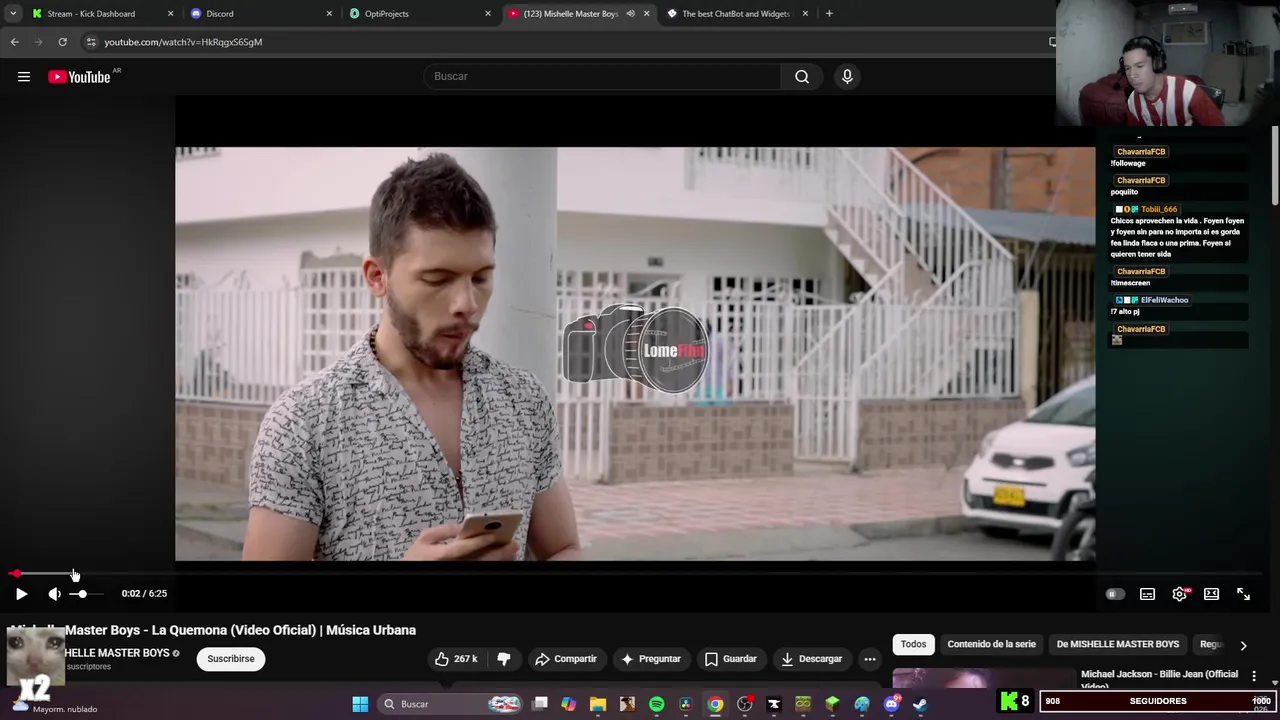This screenshot has width=1280, height=720.
Task: Close the Discord tab
Action: pos(329,14)
